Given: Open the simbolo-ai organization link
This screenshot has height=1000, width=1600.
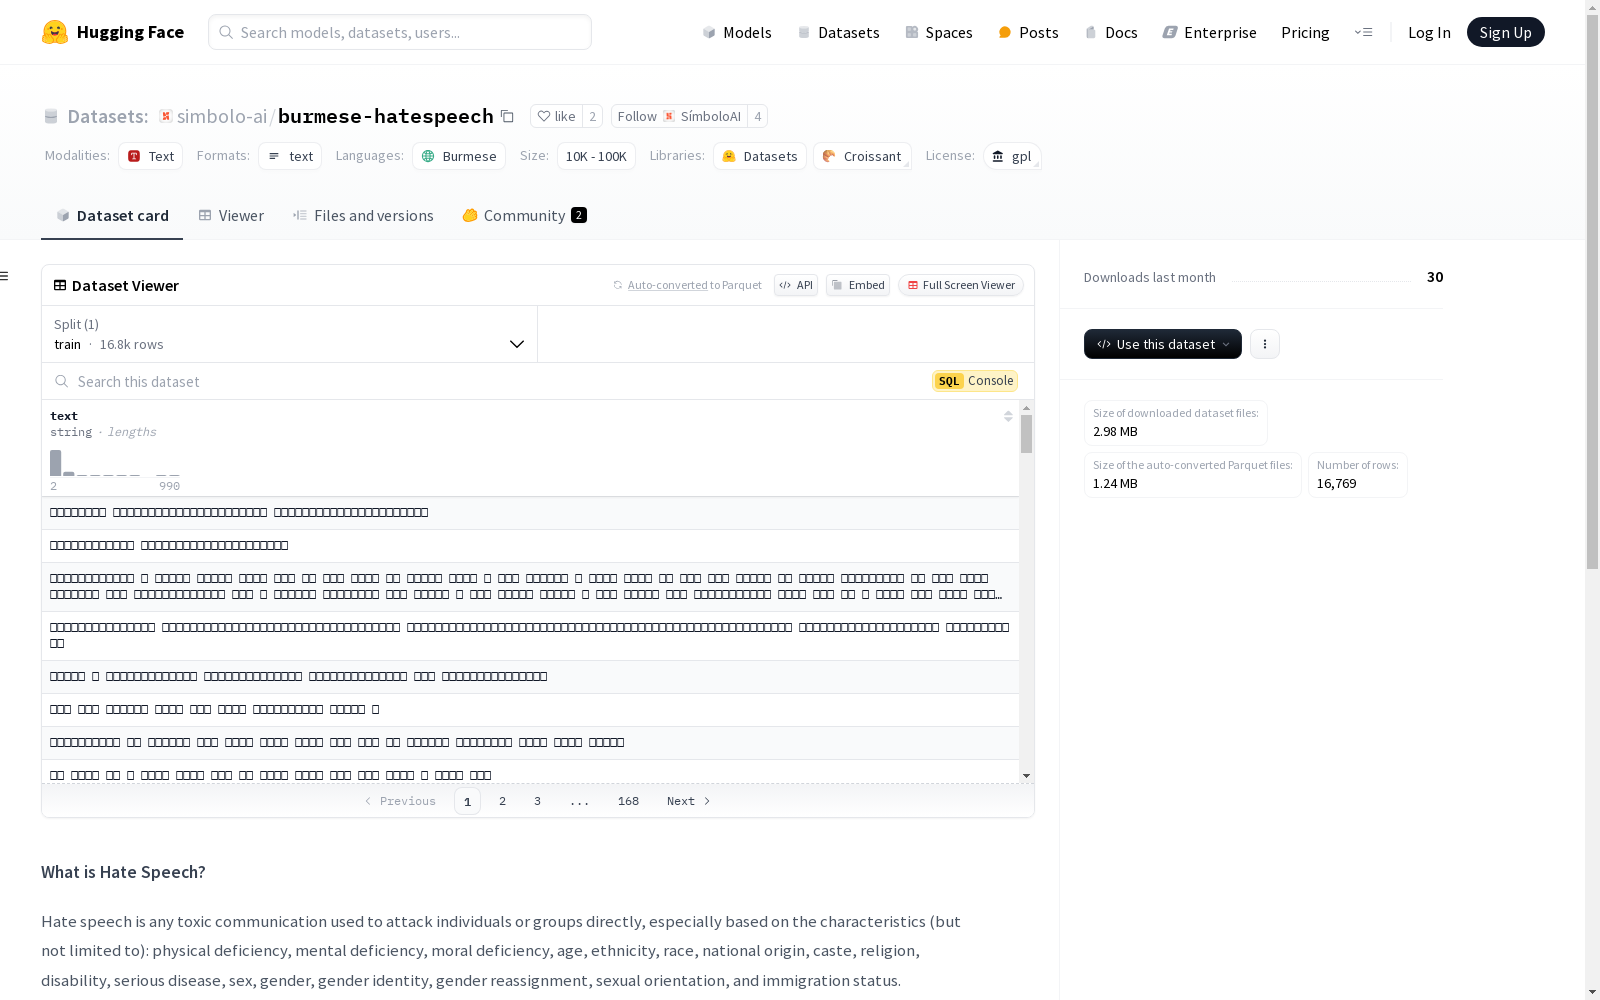Looking at the screenshot, I should (222, 116).
